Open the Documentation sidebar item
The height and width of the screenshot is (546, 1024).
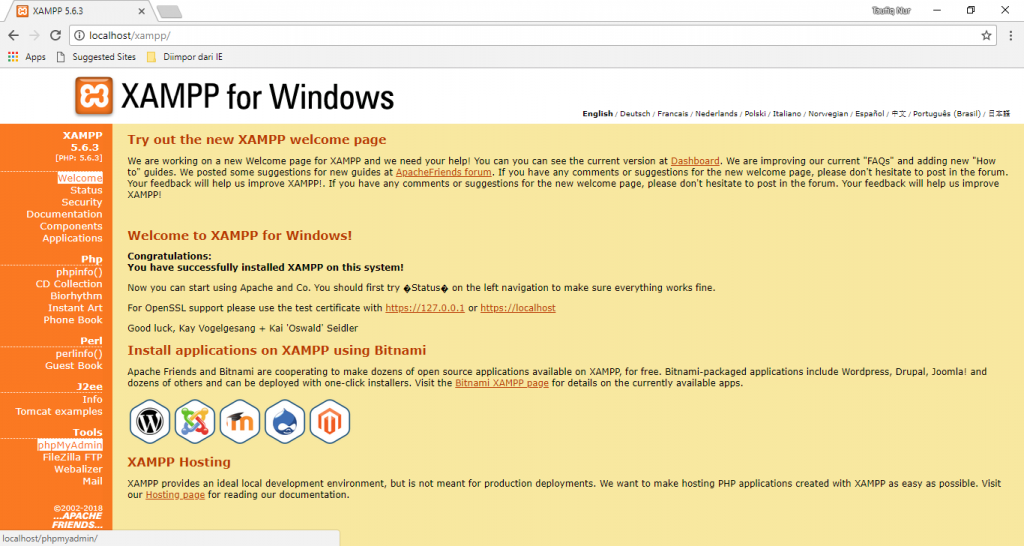point(64,214)
